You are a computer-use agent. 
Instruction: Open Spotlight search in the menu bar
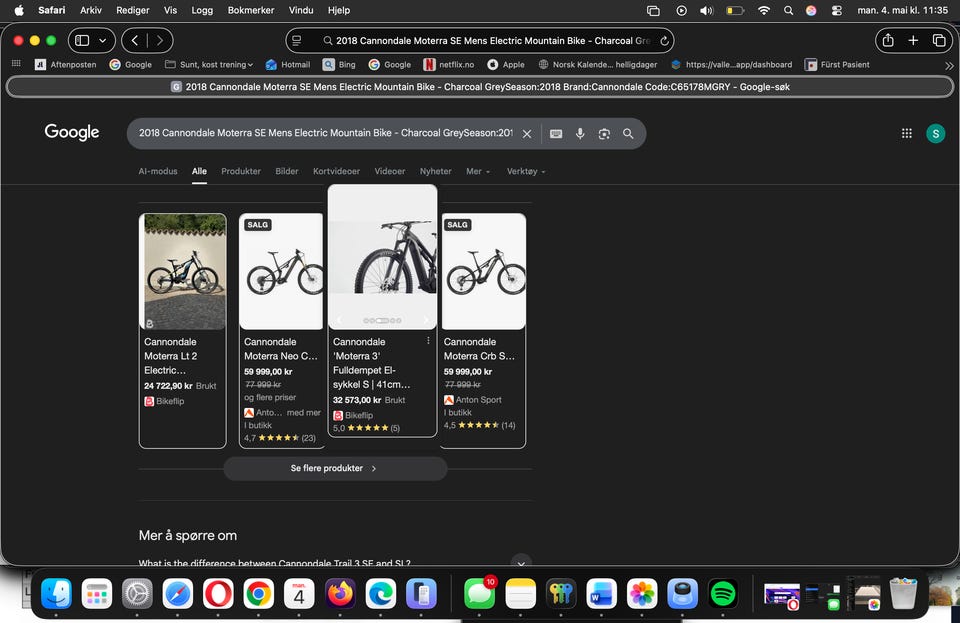click(789, 10)
